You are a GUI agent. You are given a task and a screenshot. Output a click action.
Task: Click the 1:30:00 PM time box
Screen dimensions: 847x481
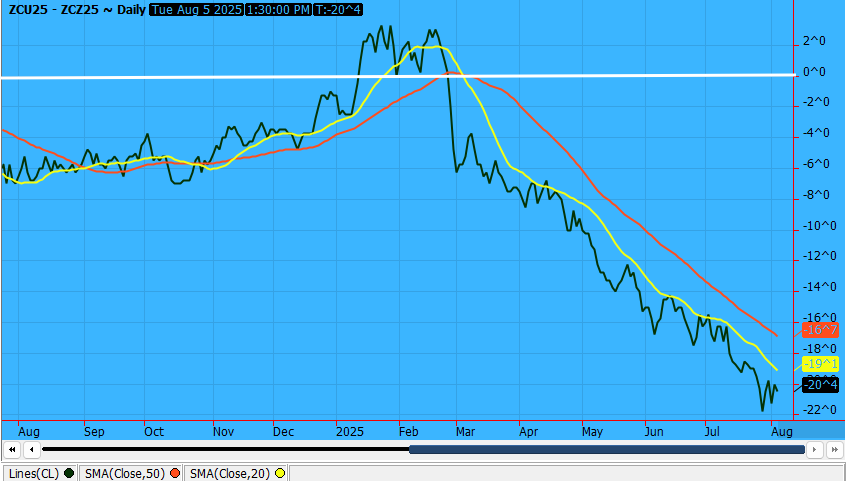coord(275,9)
